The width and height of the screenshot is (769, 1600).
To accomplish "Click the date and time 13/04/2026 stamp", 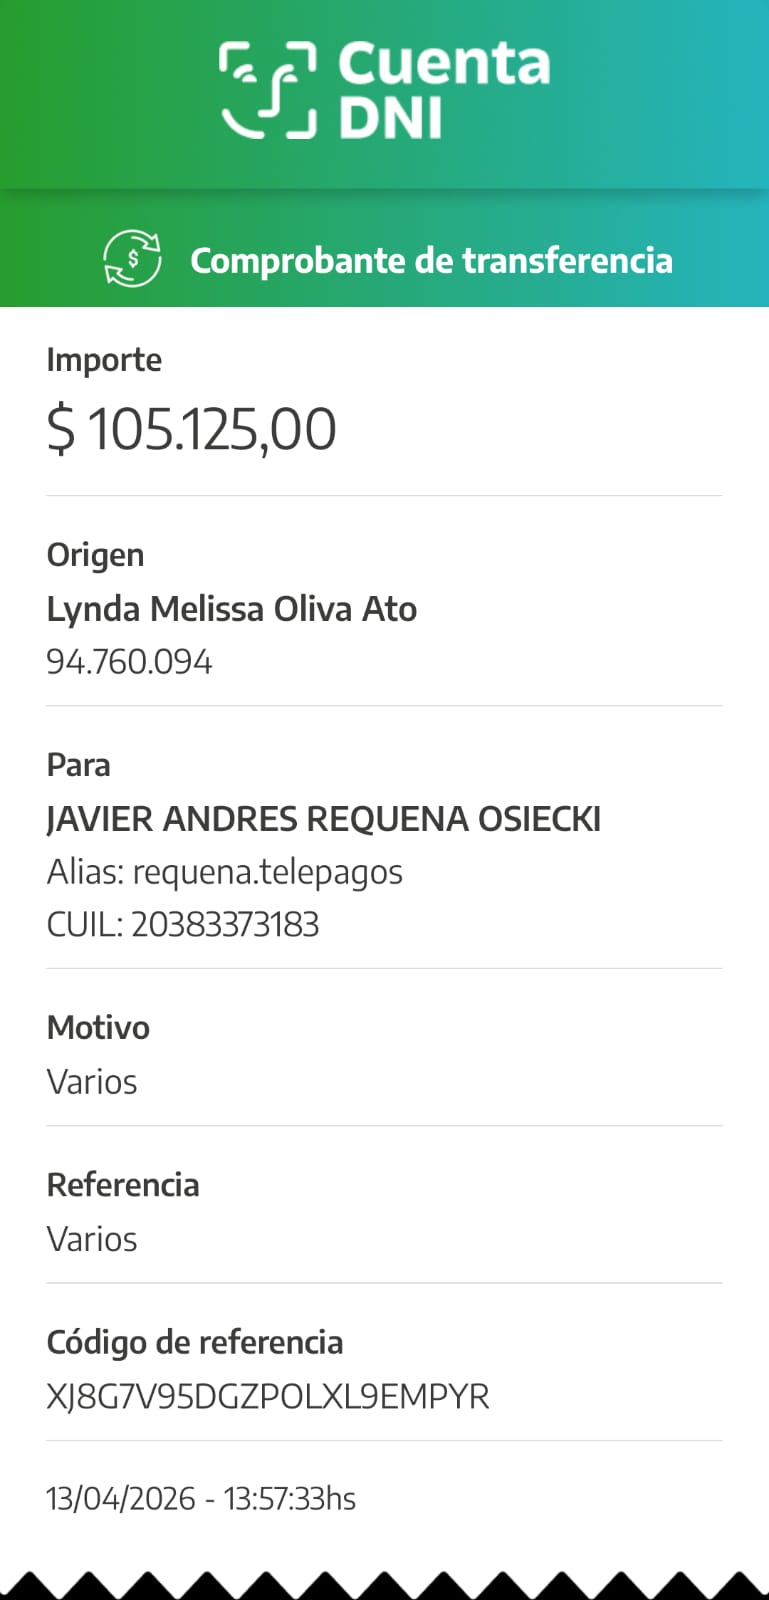I will point(201,1498).
